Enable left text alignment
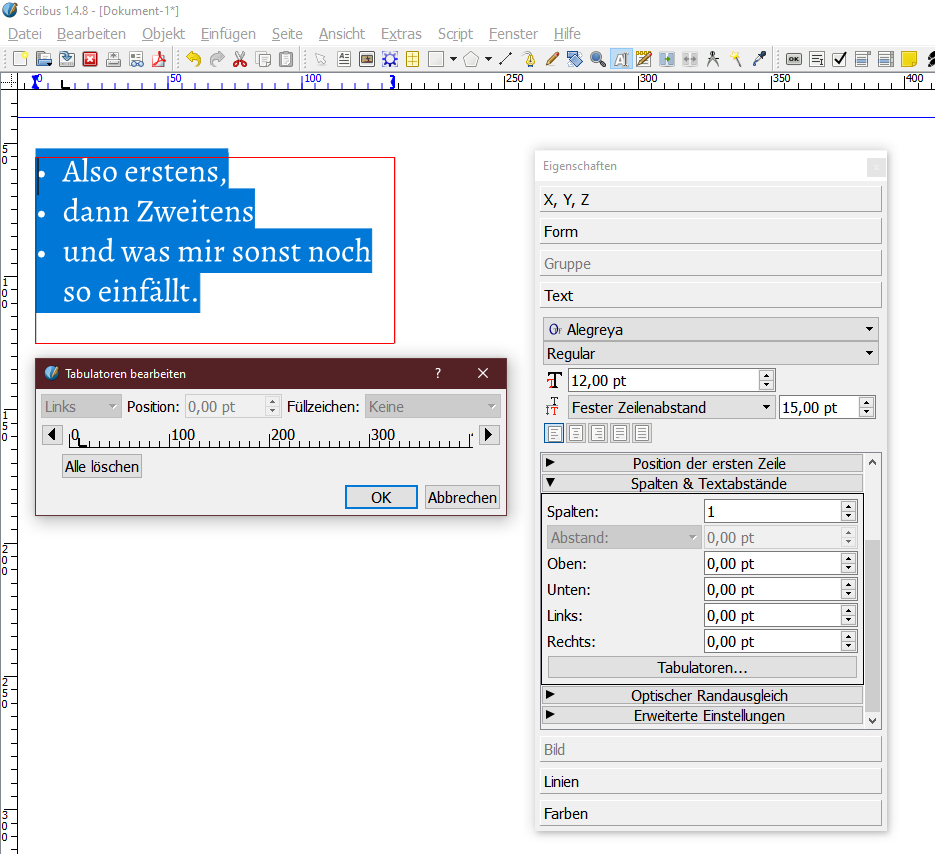Viewport: 935px width, 854px height. (x=554, y=433)
